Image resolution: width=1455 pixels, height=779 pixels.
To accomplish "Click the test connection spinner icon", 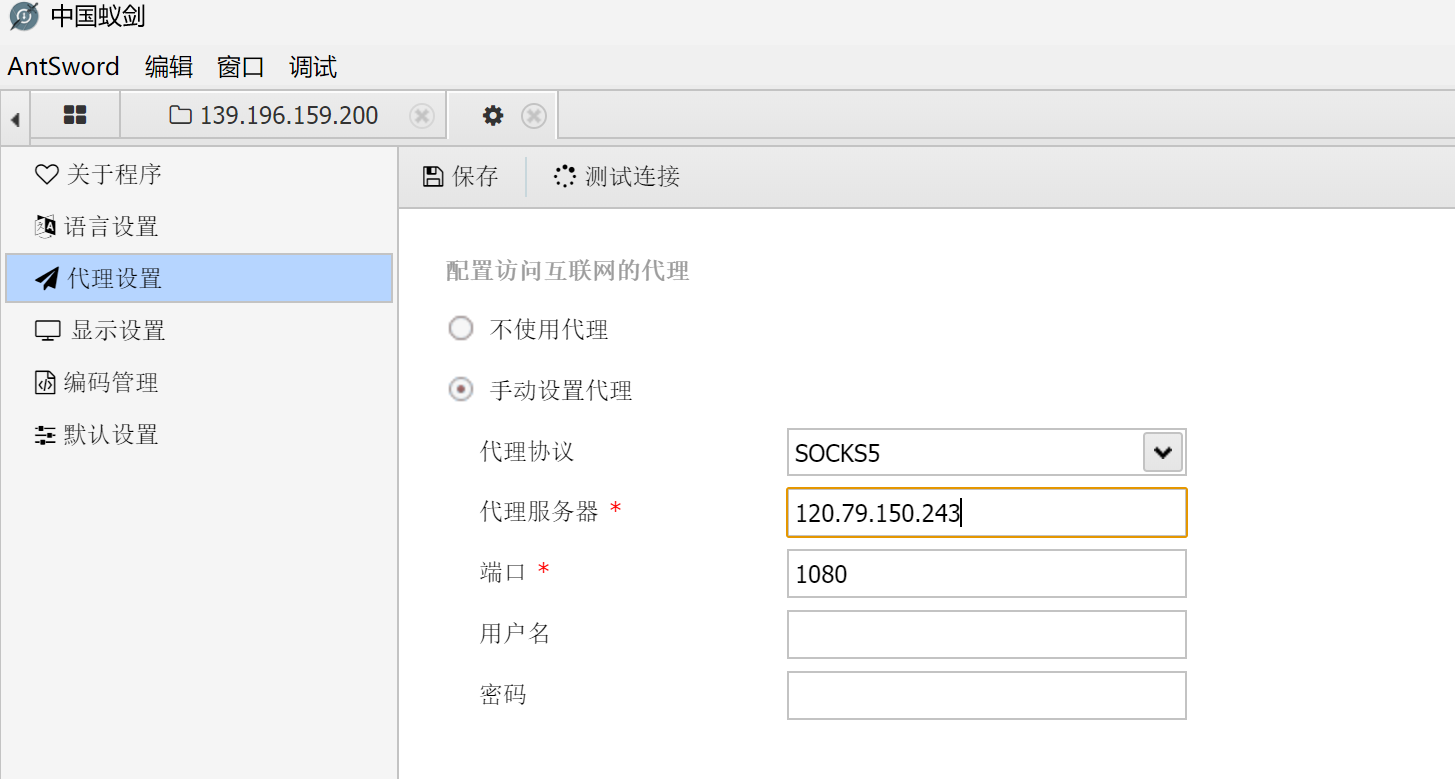I will [x=564, y=177].
